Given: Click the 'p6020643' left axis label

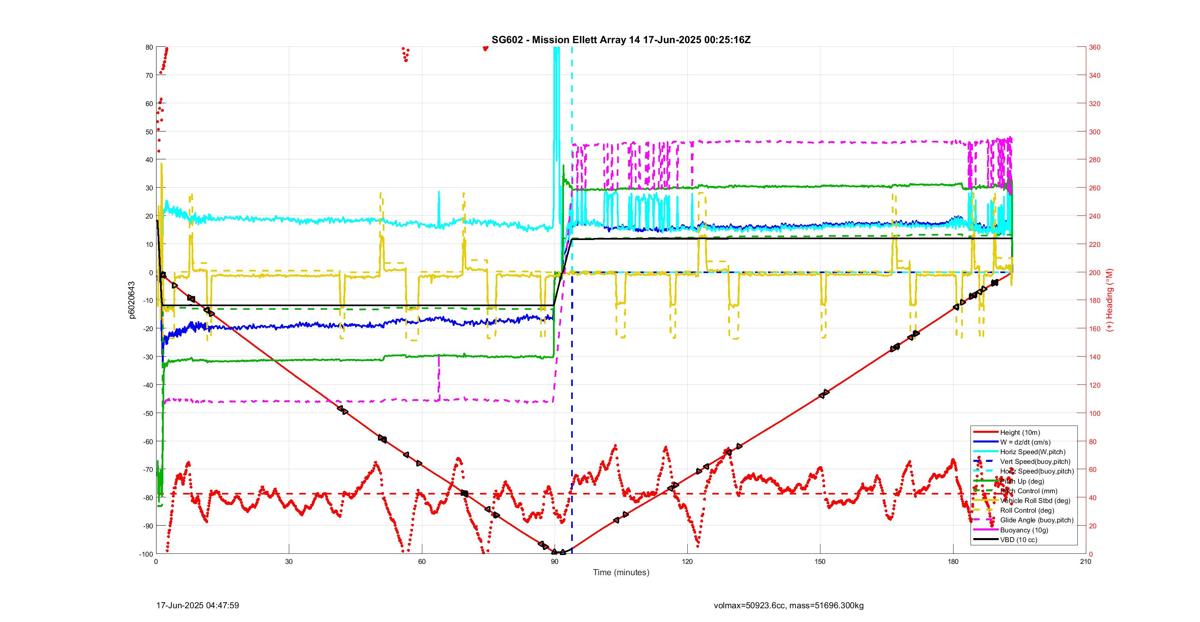Looking at the screenshot, I should 131,300.
